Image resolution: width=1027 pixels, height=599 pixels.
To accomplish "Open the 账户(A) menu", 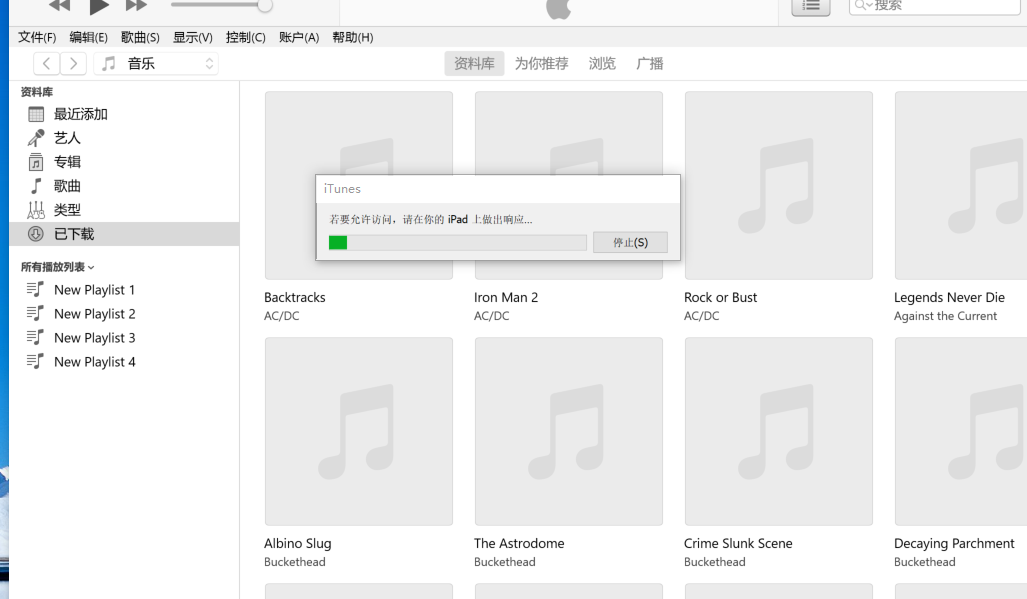I will pyautogui.click(x=299, y=37).
